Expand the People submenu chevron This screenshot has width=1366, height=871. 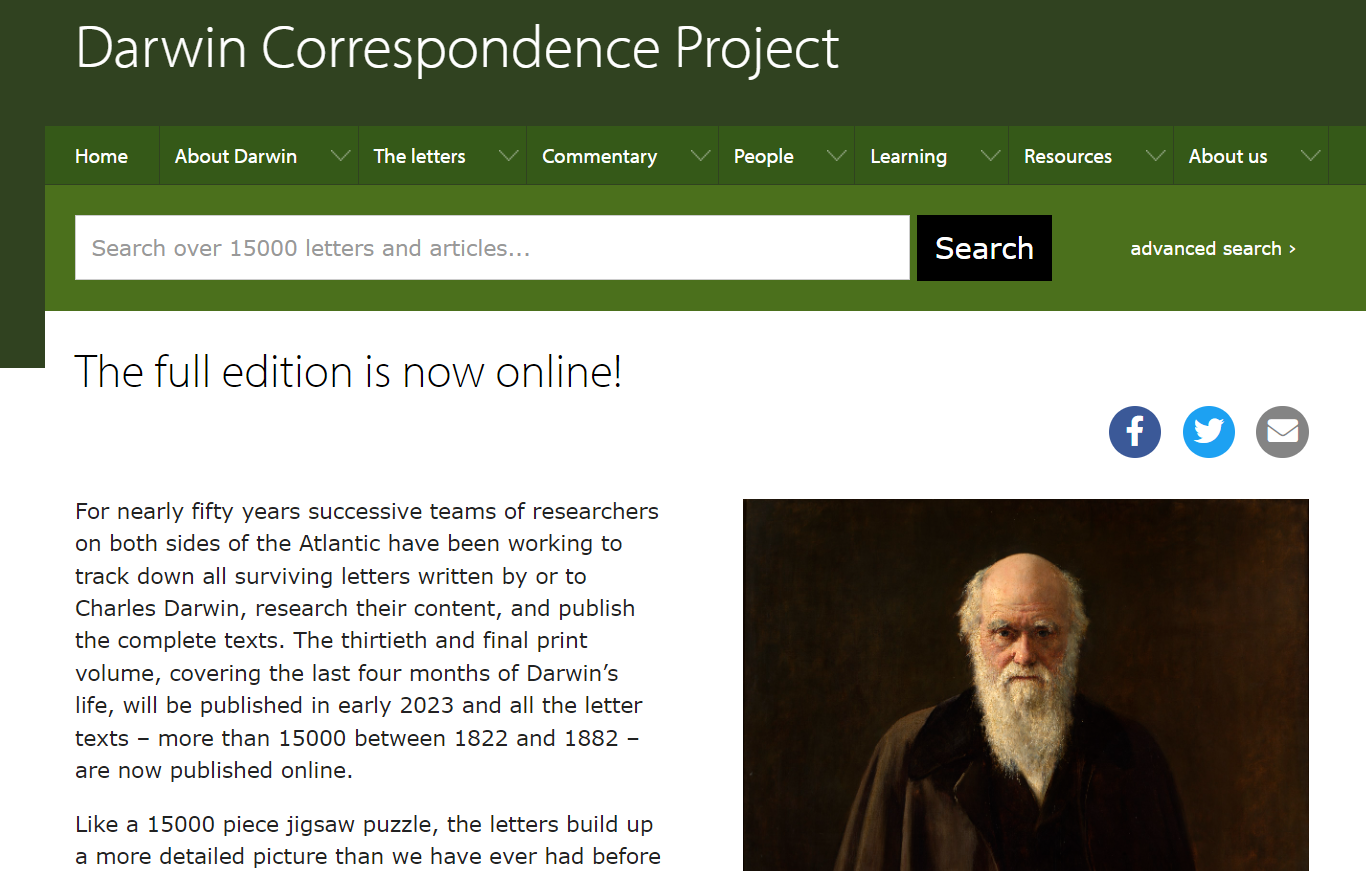[x=837, y=156]
